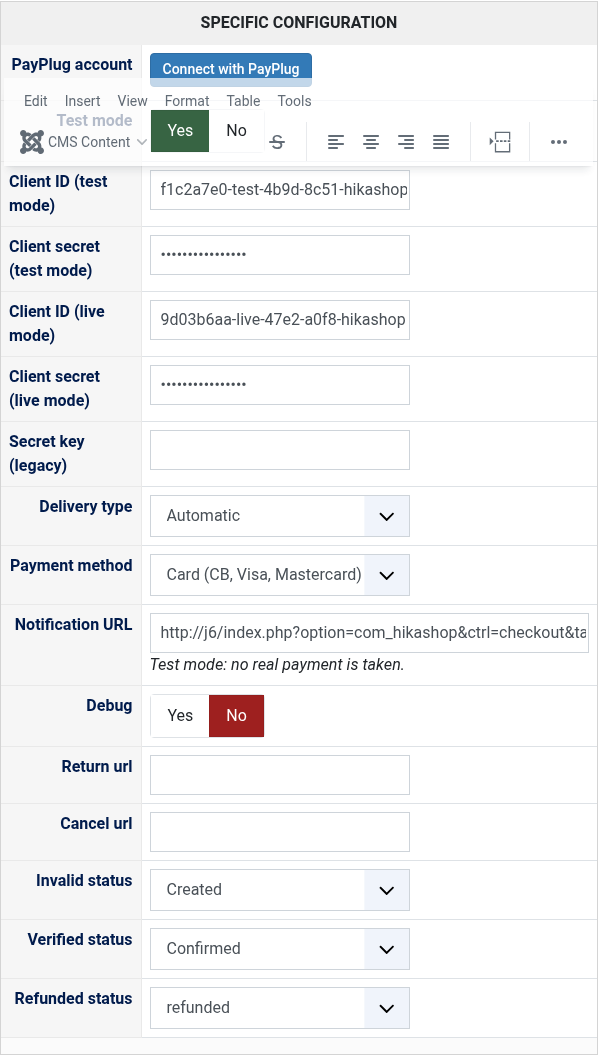The height and width of the screenshot is (1055, 598).
Task: Click the Refunded status label
Action: coord(73,998)
